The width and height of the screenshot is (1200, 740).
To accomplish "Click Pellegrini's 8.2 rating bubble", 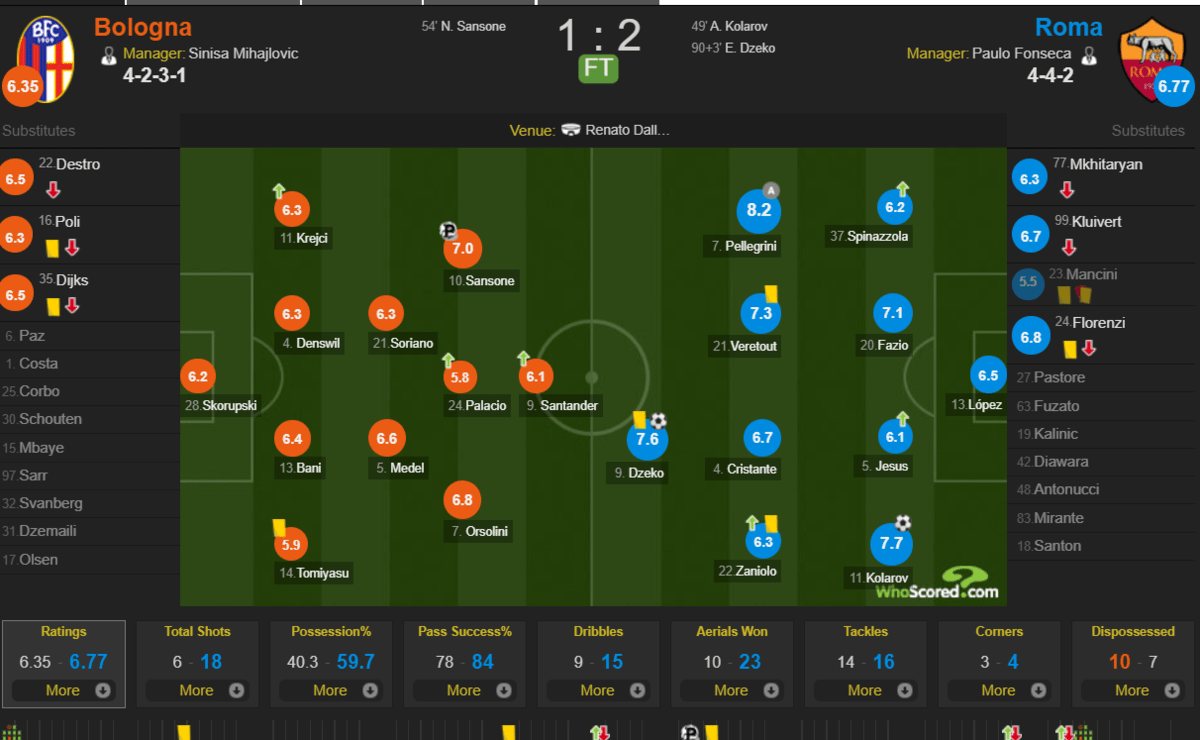I will [x=759, y=210].
